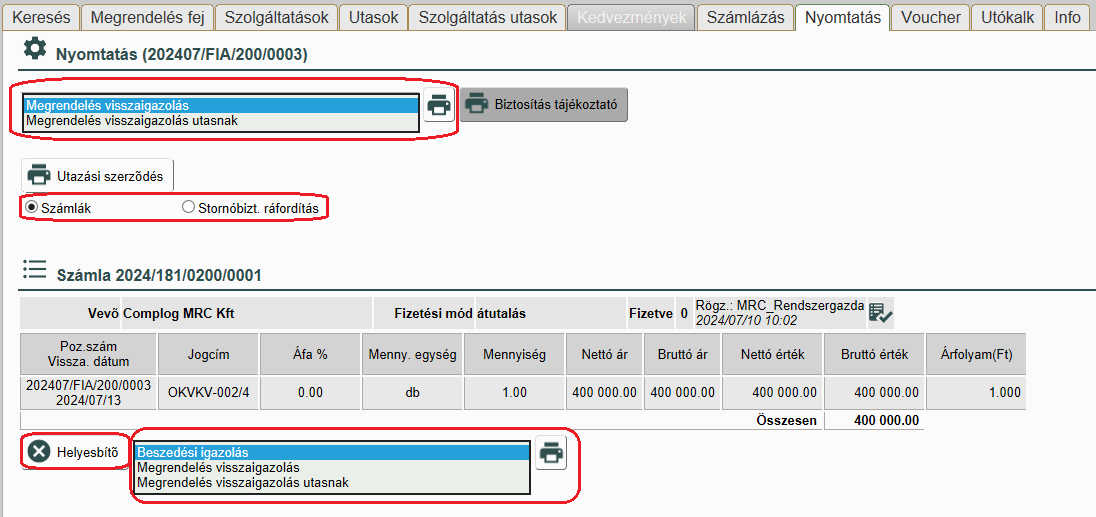Switch to the Számlázás tab
Image resolution: width=1096 pixels, height=517 pixels.
click(x=744, y=17)
